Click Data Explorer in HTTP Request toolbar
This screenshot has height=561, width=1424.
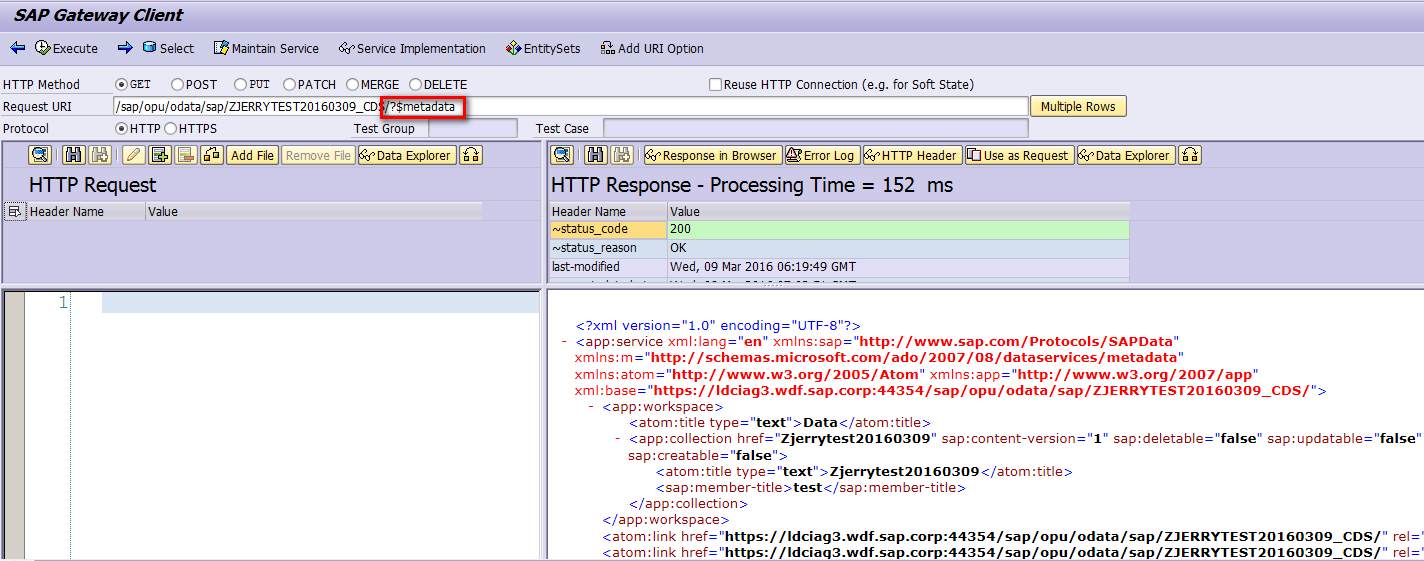407,155
